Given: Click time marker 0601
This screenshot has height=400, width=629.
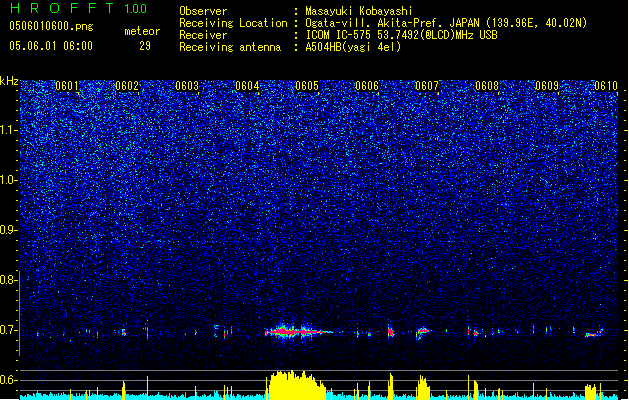Looking at the screenshot, I should 67,86.
